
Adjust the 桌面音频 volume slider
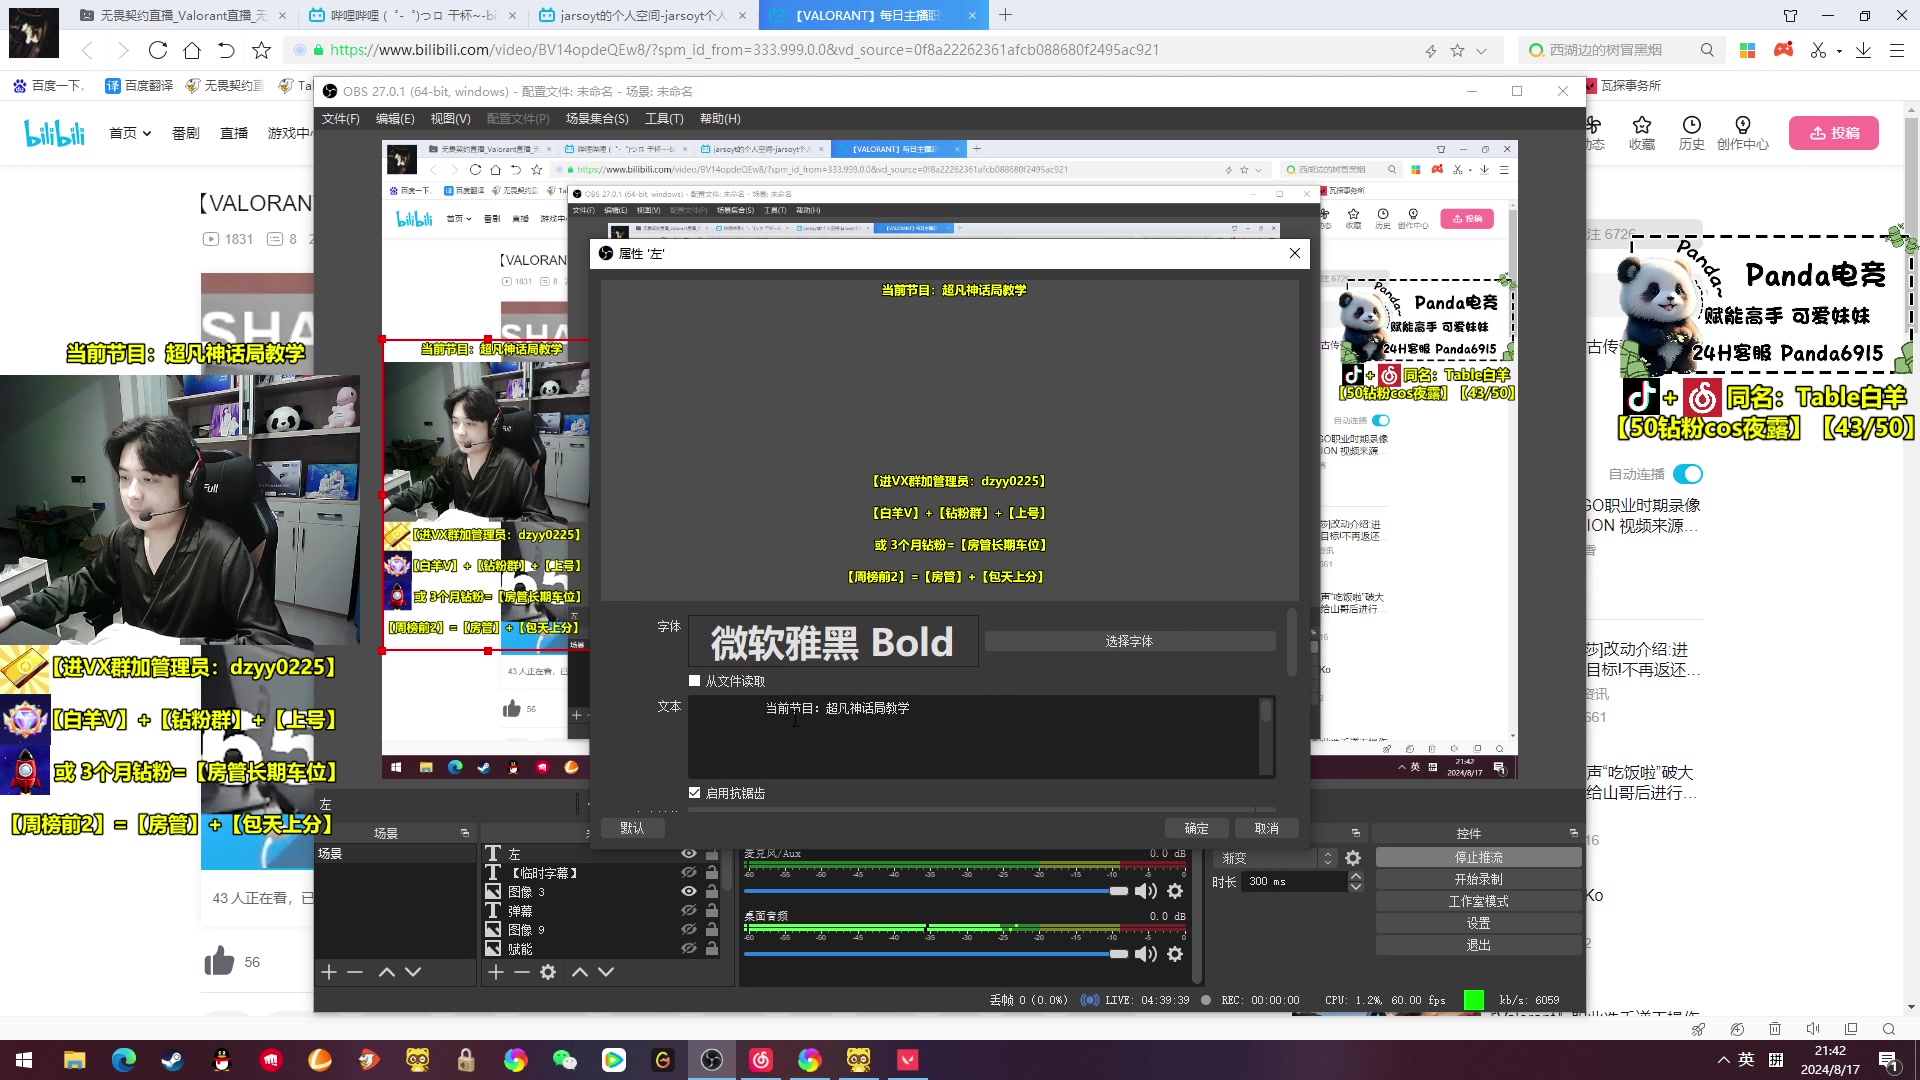pos(935,954)
